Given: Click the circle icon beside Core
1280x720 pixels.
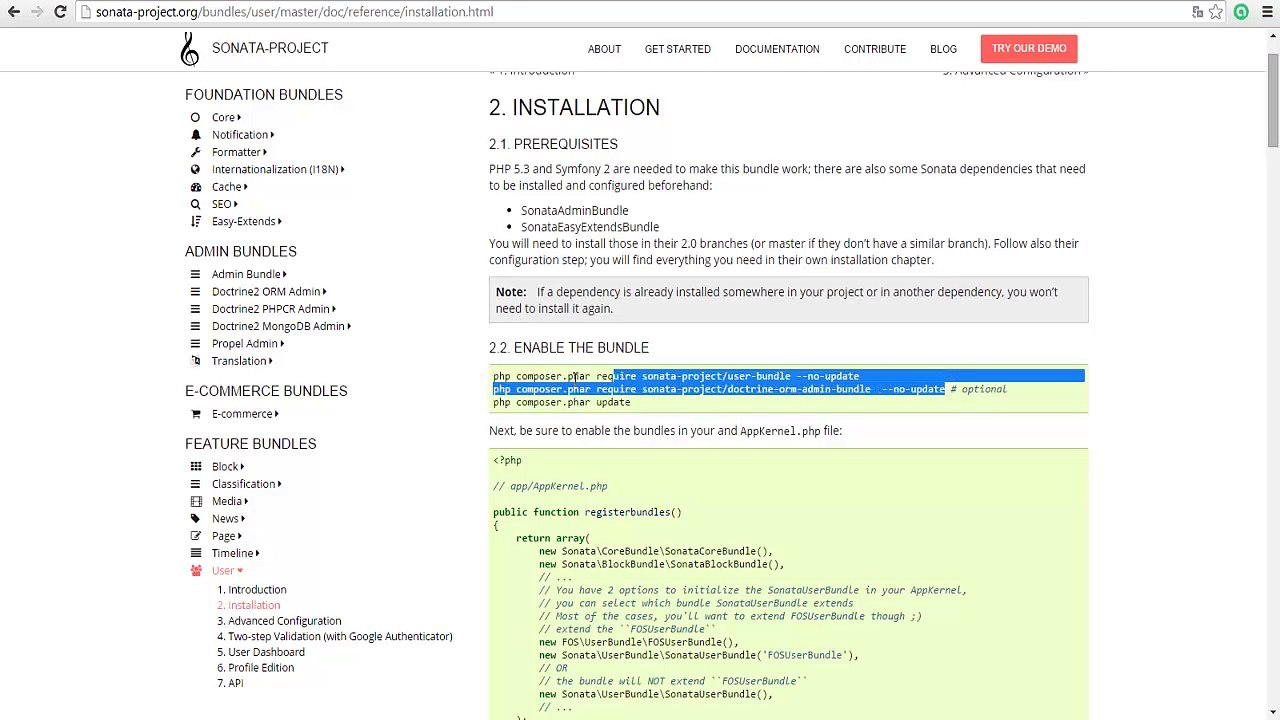Looking at the screenshot, I should point(195,117).
